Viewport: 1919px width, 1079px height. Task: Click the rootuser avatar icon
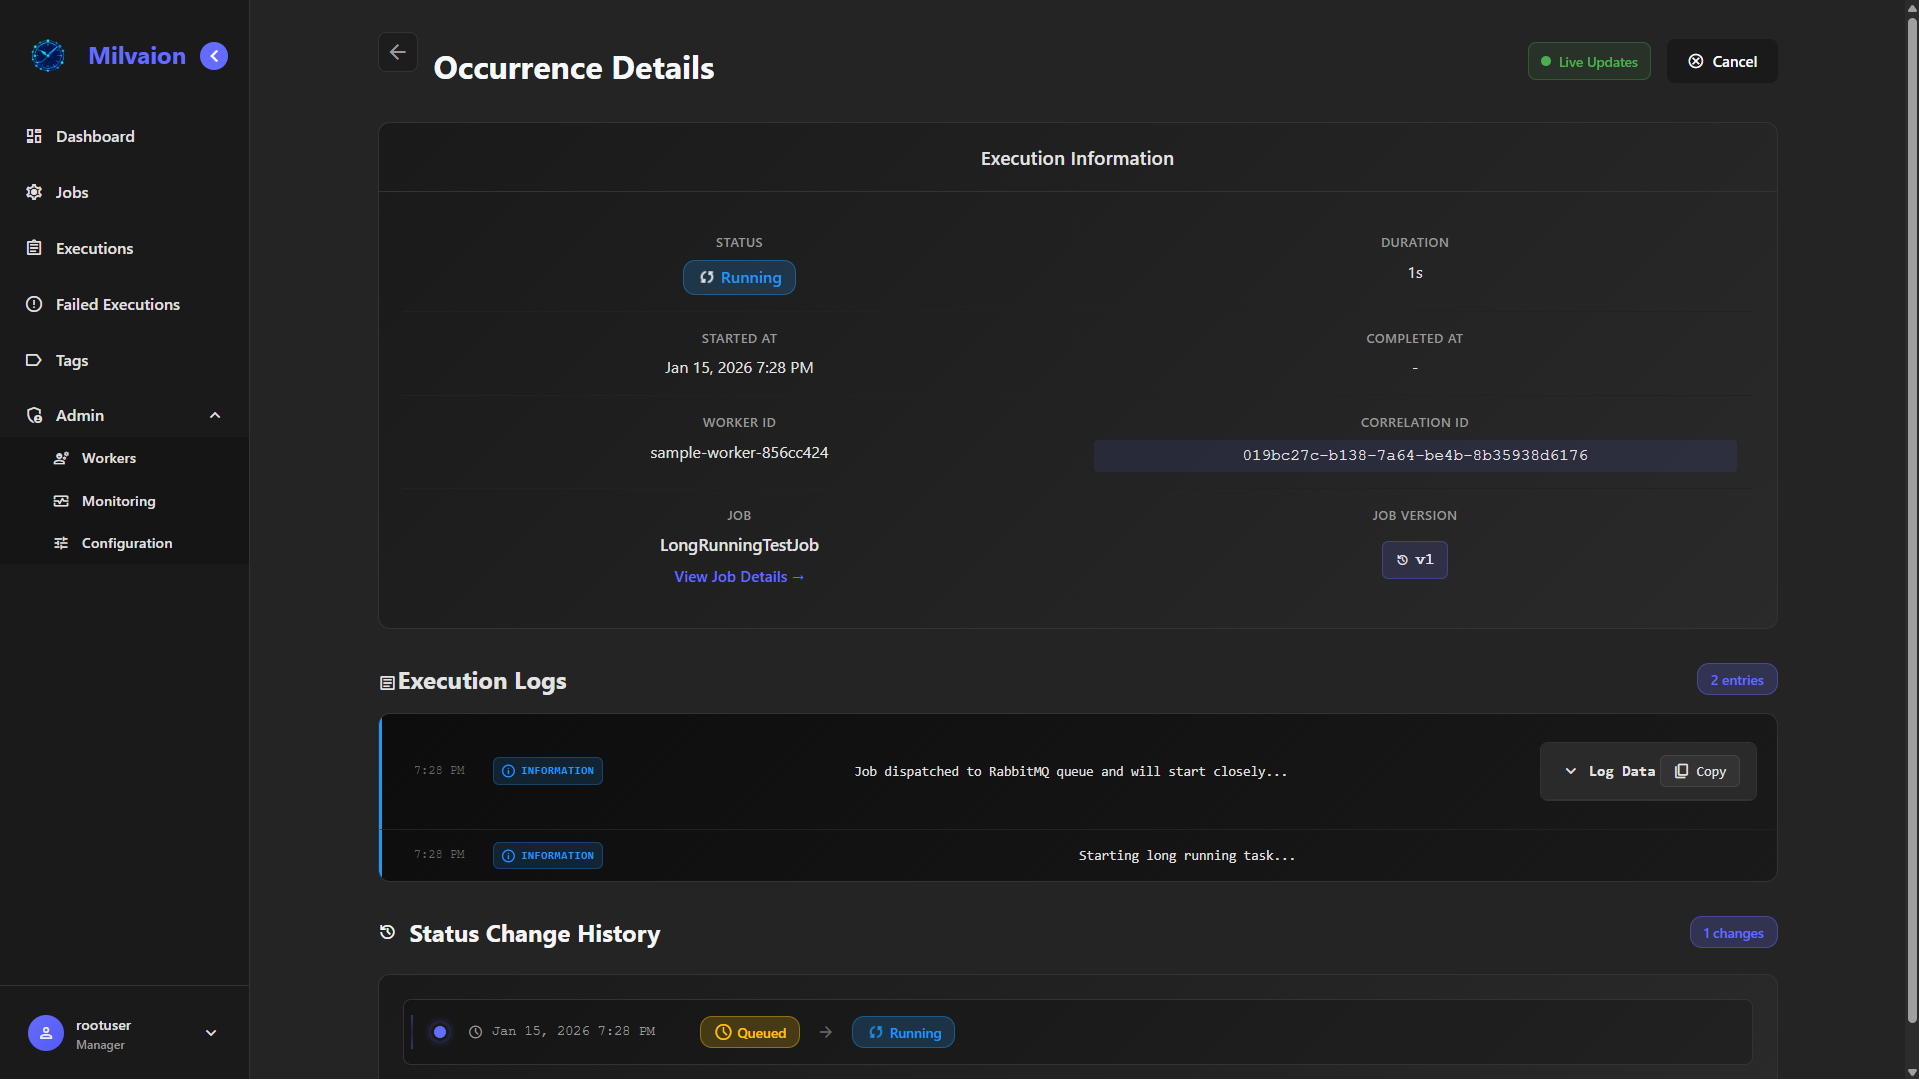coord(46,1033)
